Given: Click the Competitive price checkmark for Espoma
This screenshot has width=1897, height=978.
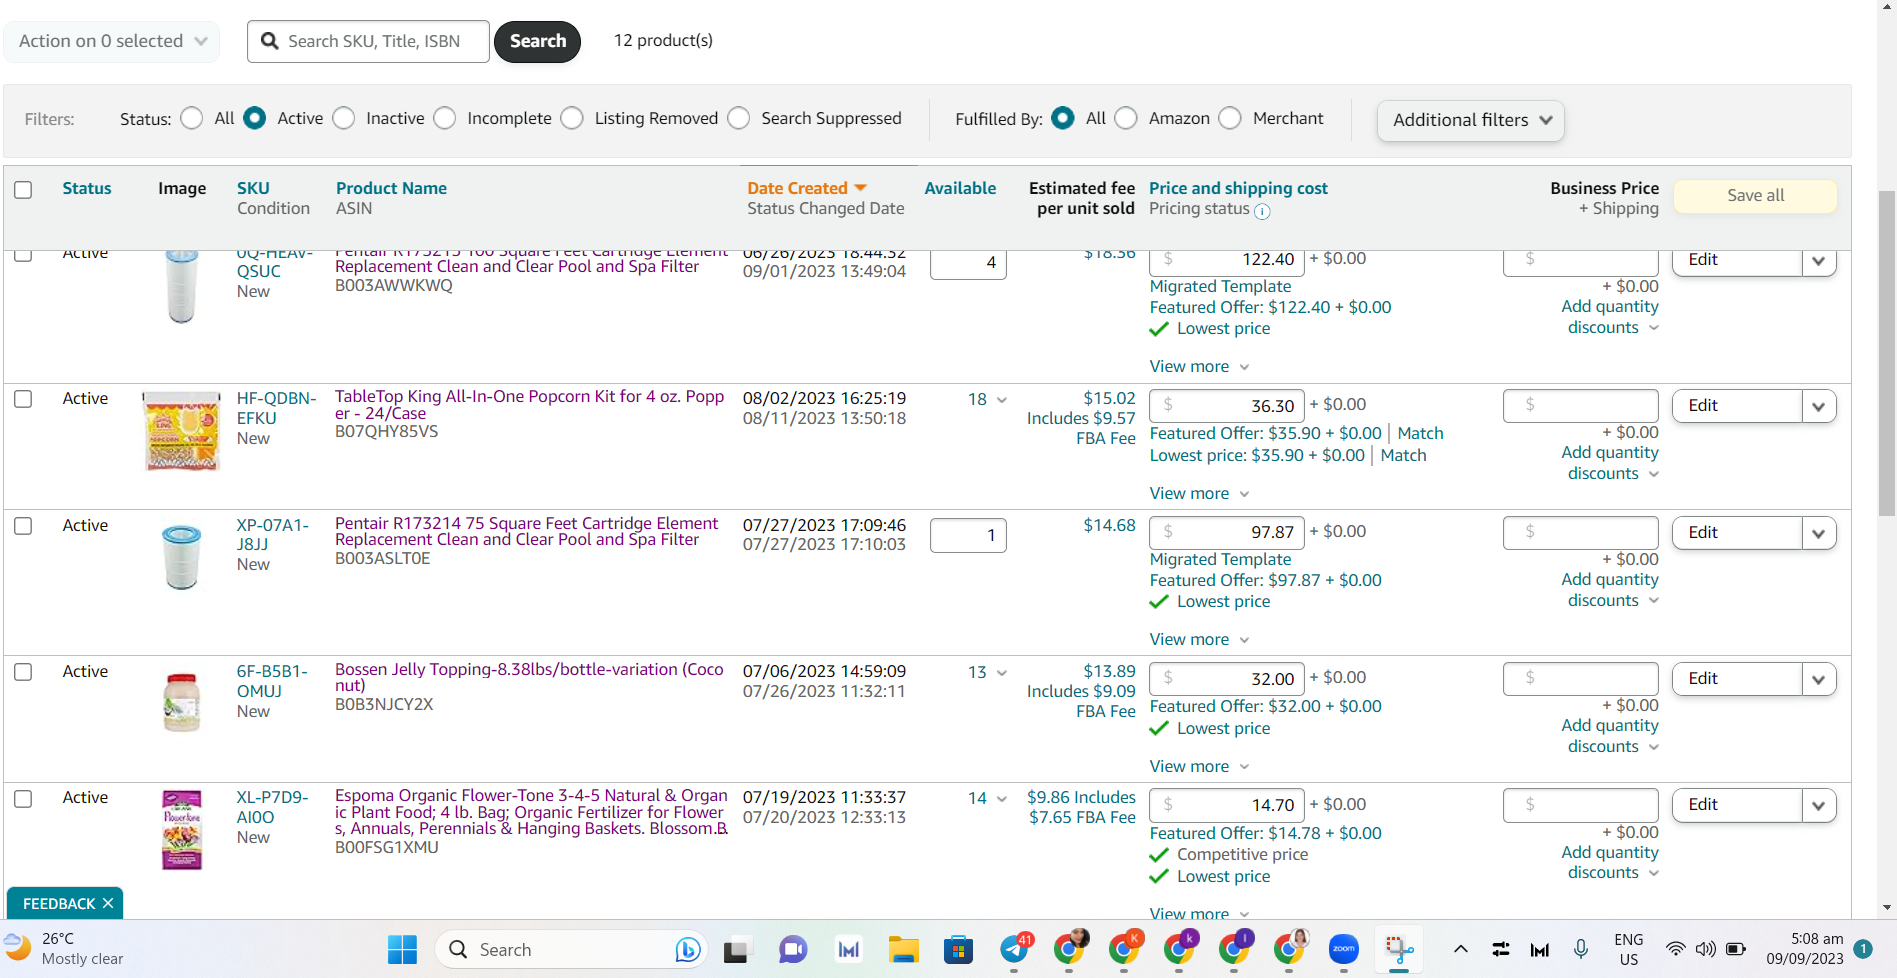Looking at the screenshot, I should tap(1159, 854).
